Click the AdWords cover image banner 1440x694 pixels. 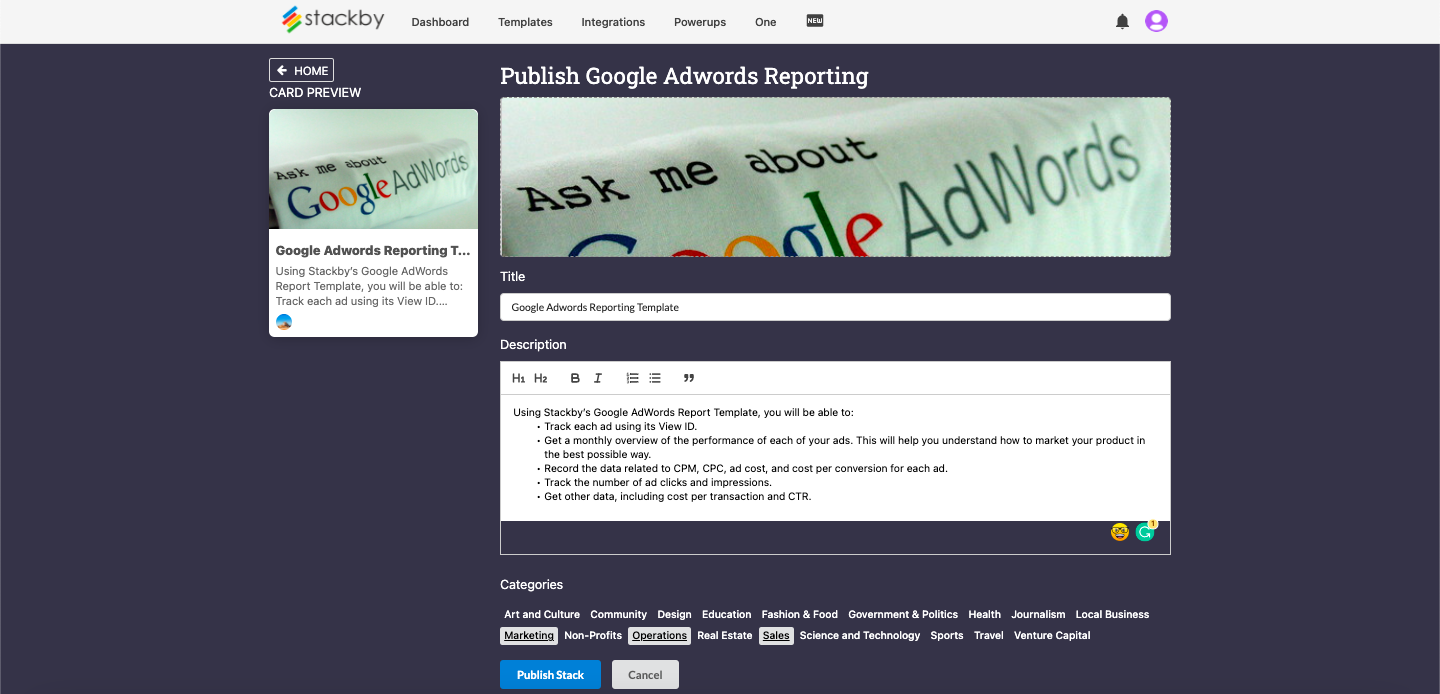click(x=835, y=177)
